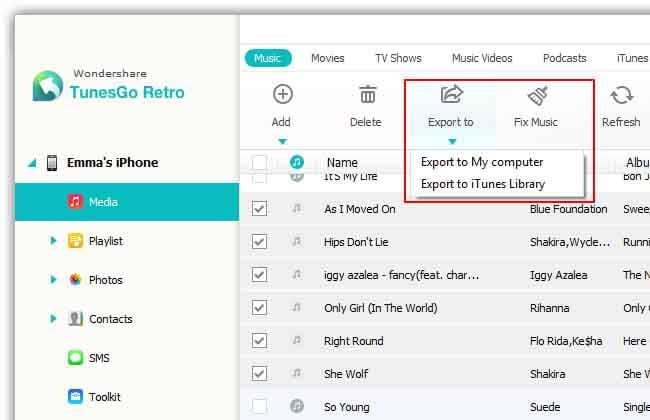Click the red Media music icon
650x420 pixels.
click(75, 202)
